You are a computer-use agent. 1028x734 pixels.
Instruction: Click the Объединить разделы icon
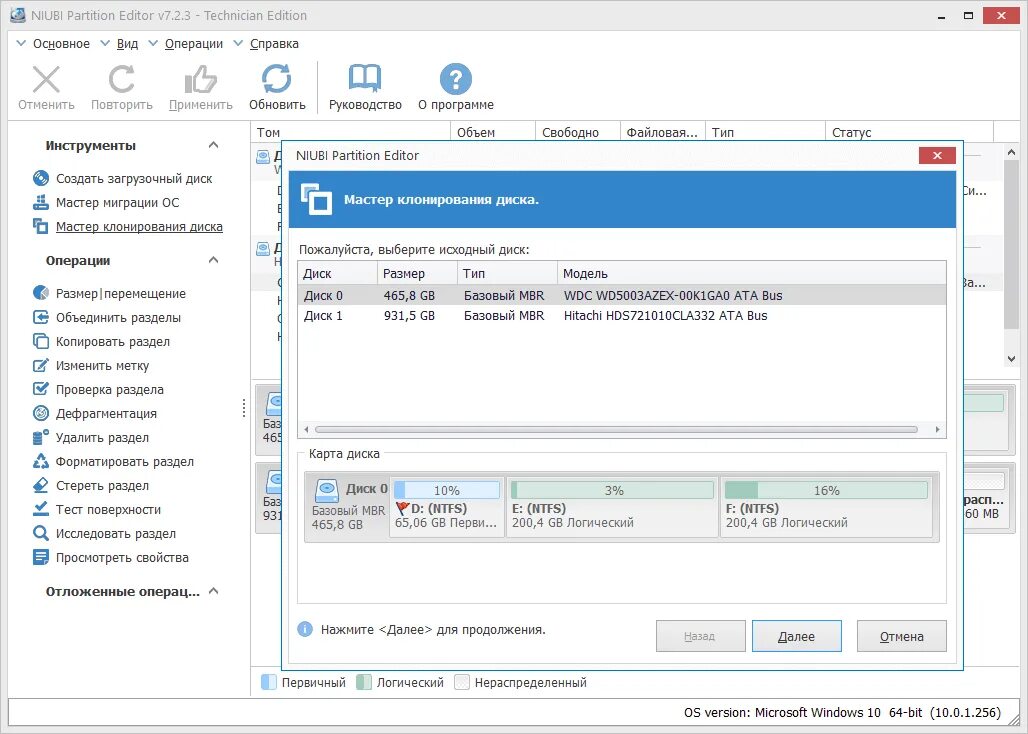(41, 317)
